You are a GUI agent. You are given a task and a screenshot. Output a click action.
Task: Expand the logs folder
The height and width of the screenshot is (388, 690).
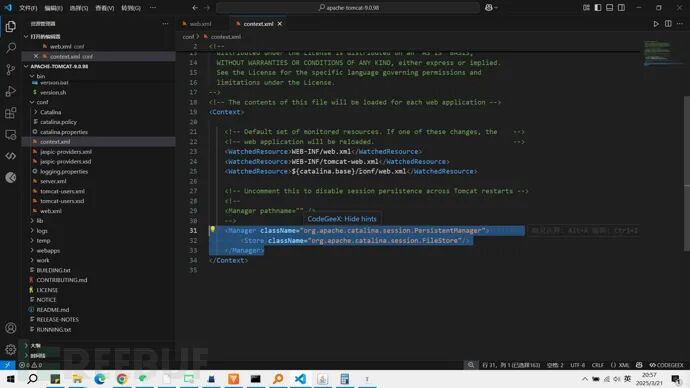pos(32,231)
